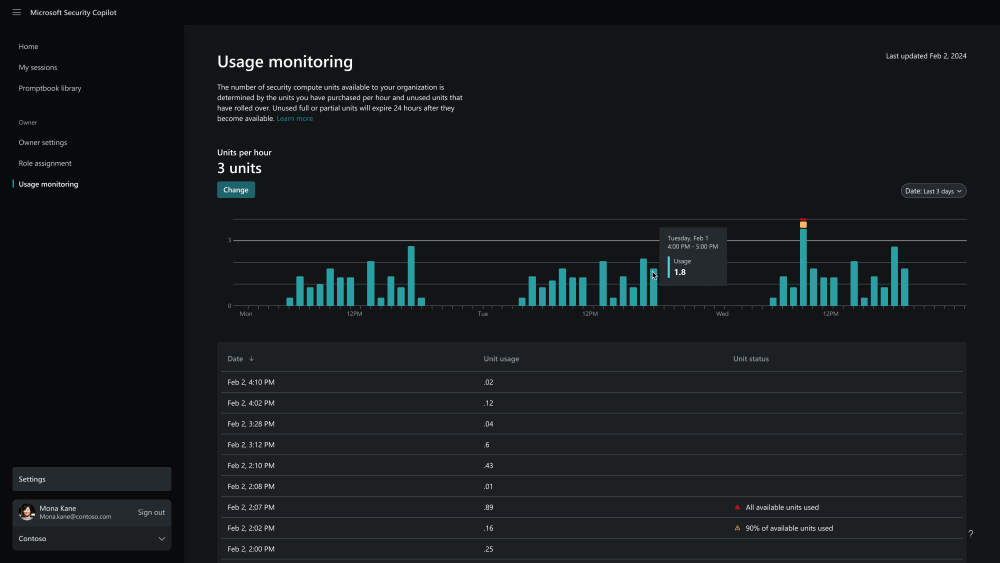This screenshot has height=563, width=1000.
Task: Click the red all units used alert icon
Action: (738, 507)
